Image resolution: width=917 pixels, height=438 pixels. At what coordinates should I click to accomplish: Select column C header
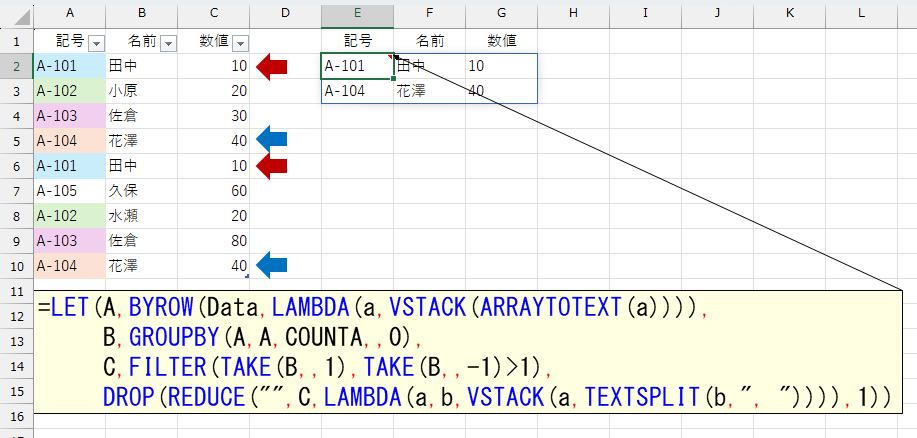pos(213,16)
